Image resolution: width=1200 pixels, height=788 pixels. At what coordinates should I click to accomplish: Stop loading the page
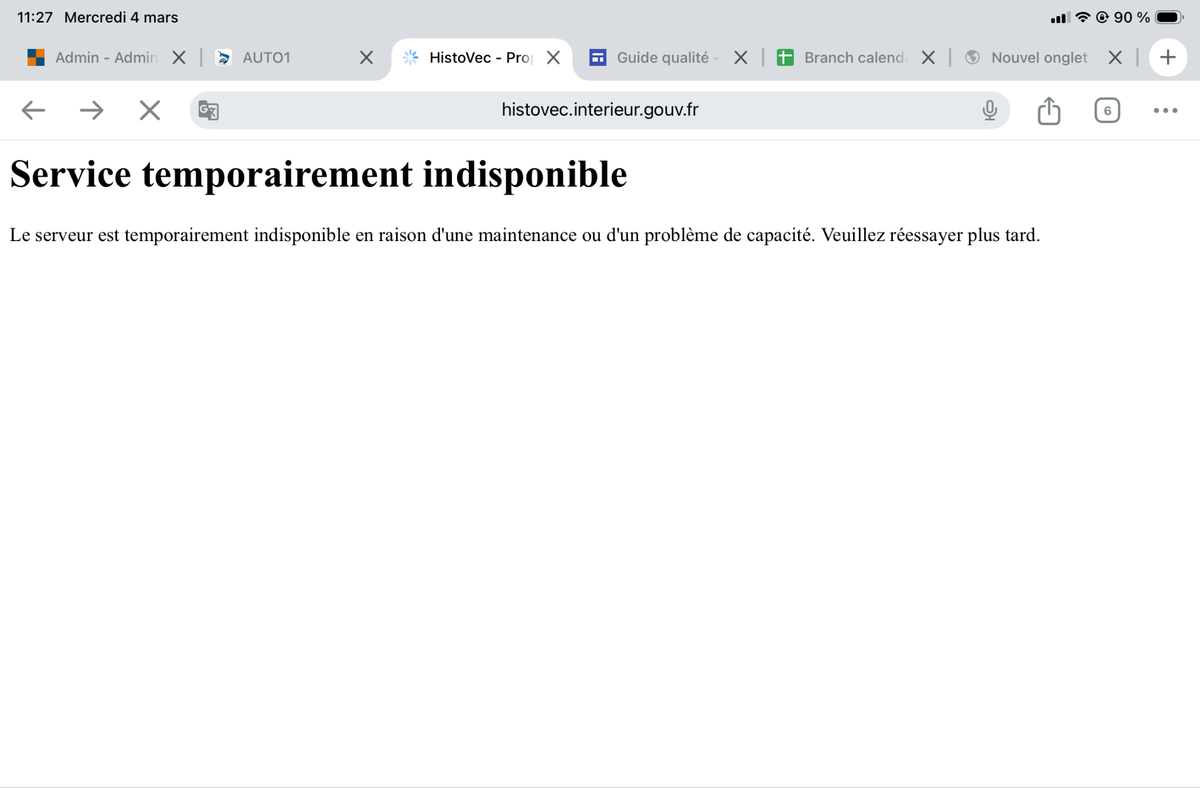[150, 111]
